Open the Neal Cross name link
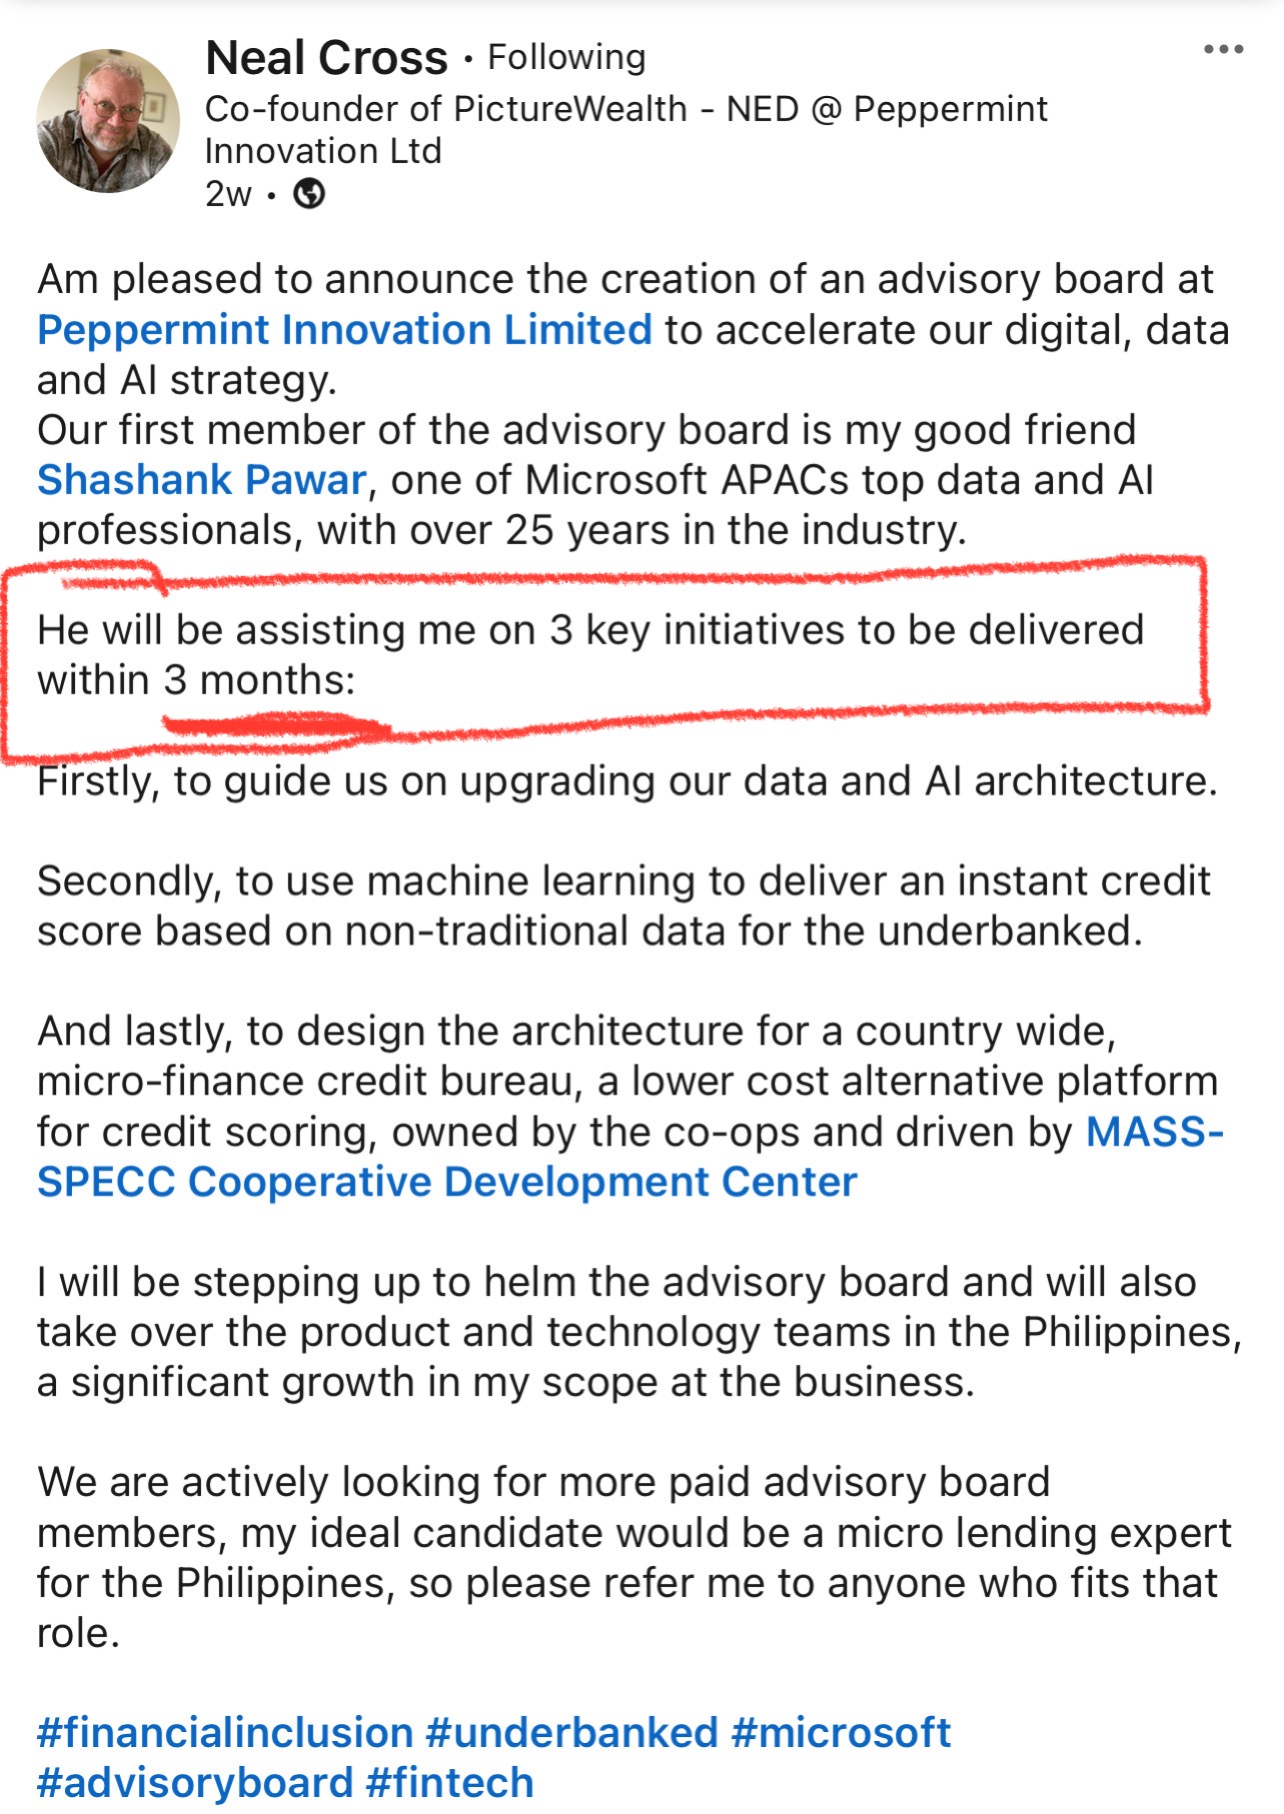The height and width of the screenshot is (1814, 1284). (326, 58)
